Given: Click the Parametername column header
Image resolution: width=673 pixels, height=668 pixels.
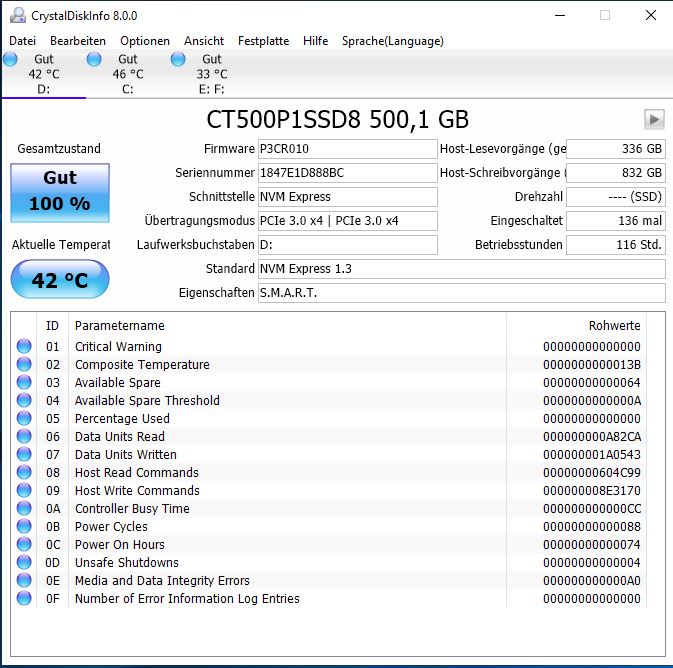Looking at the screenshot, I should (x=120, y=326).
